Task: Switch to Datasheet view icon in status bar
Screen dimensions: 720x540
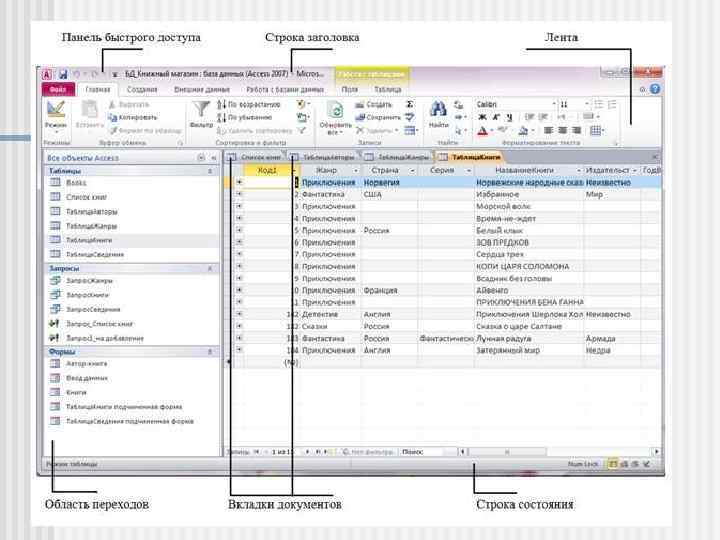Action: point(613,464)
